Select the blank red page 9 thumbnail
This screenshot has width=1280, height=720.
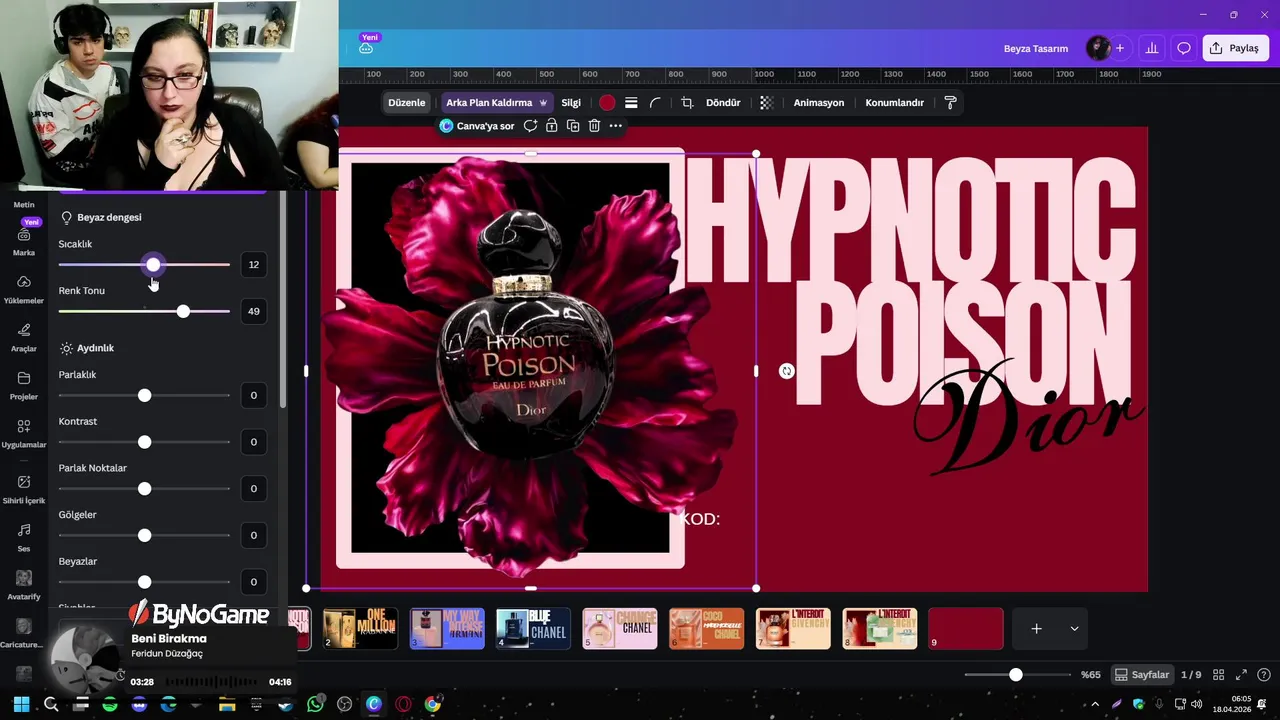tap(966, 629)
